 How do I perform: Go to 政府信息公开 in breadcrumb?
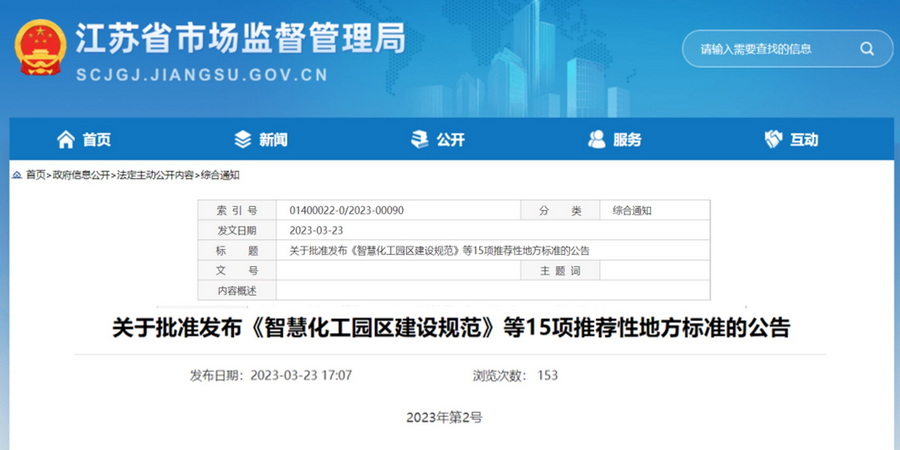(81, 175)
